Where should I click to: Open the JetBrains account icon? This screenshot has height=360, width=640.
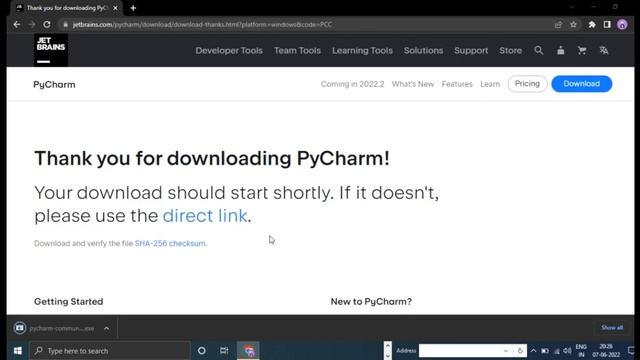coord(561,50)
